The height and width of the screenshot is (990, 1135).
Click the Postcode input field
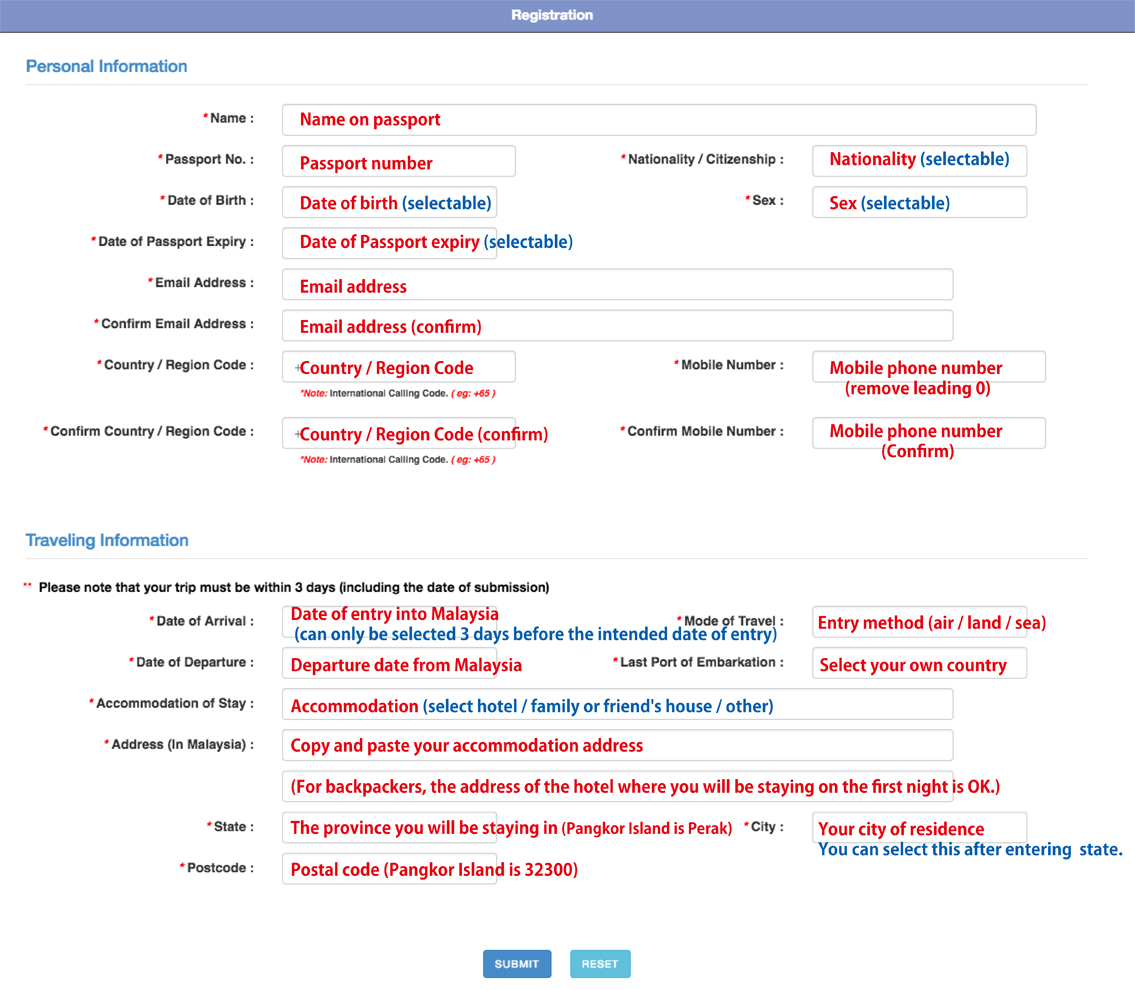click(x=389, y=869)
